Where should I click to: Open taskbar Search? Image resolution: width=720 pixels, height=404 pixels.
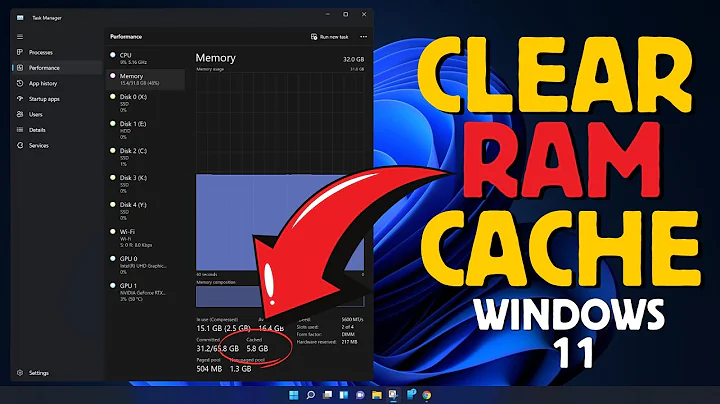point(310,395)
